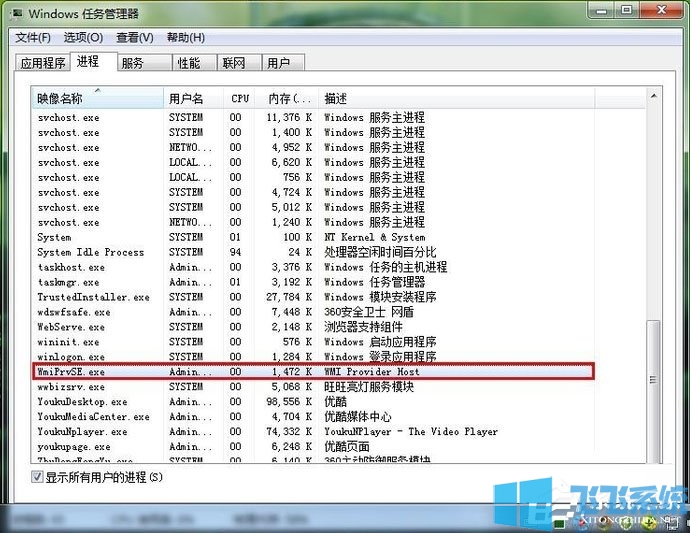Viewport: 690px width, 533px height.
Task: Select the TrustedInstaller.exe process row
Action: [93, 297]
